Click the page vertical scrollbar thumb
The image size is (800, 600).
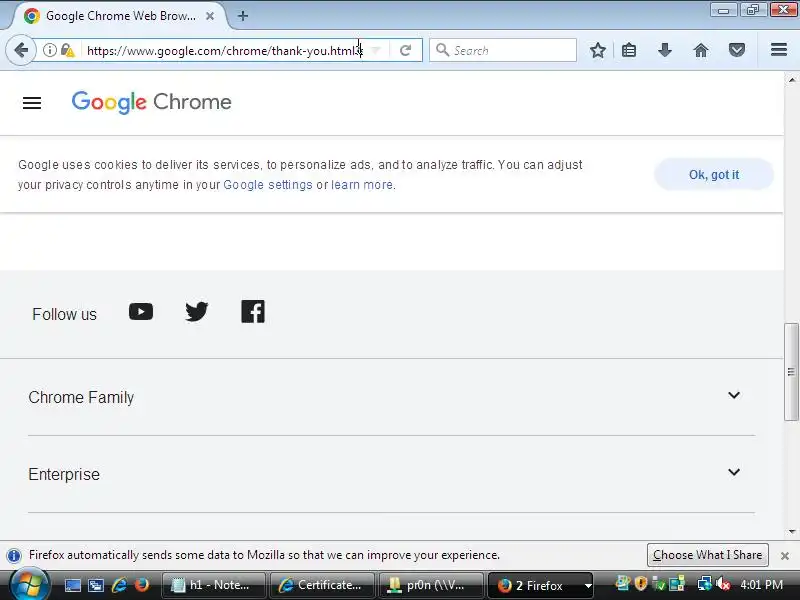point(791,371)
